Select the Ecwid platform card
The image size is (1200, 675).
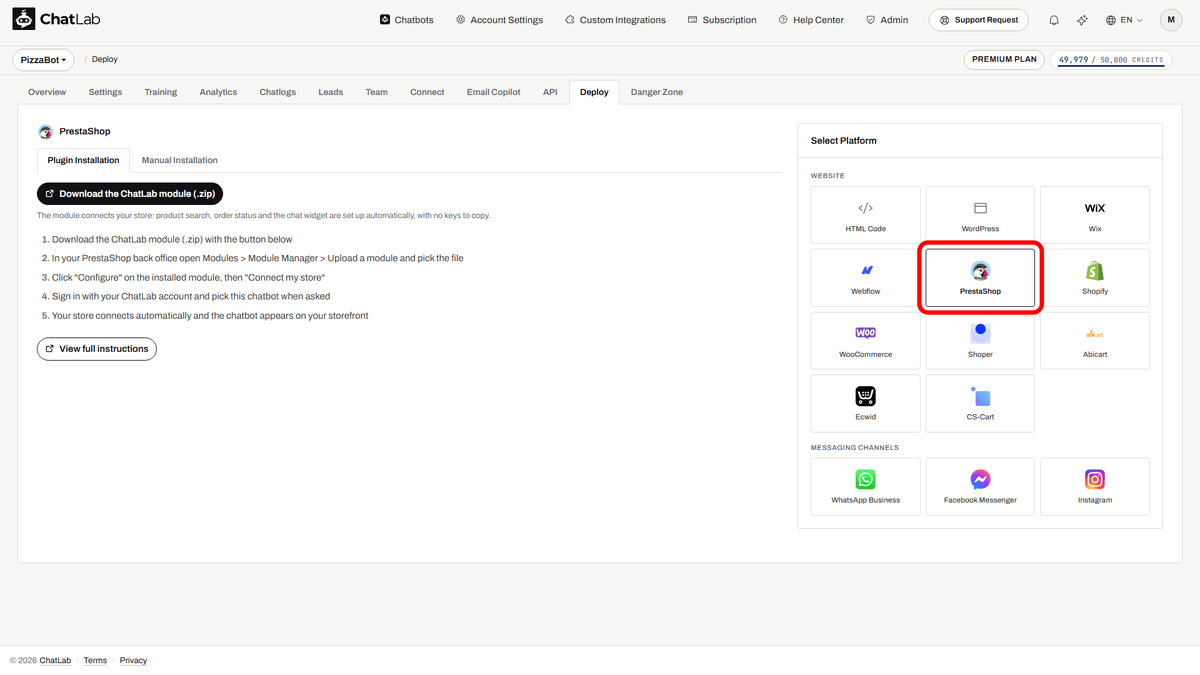click(x=865, y=403)
